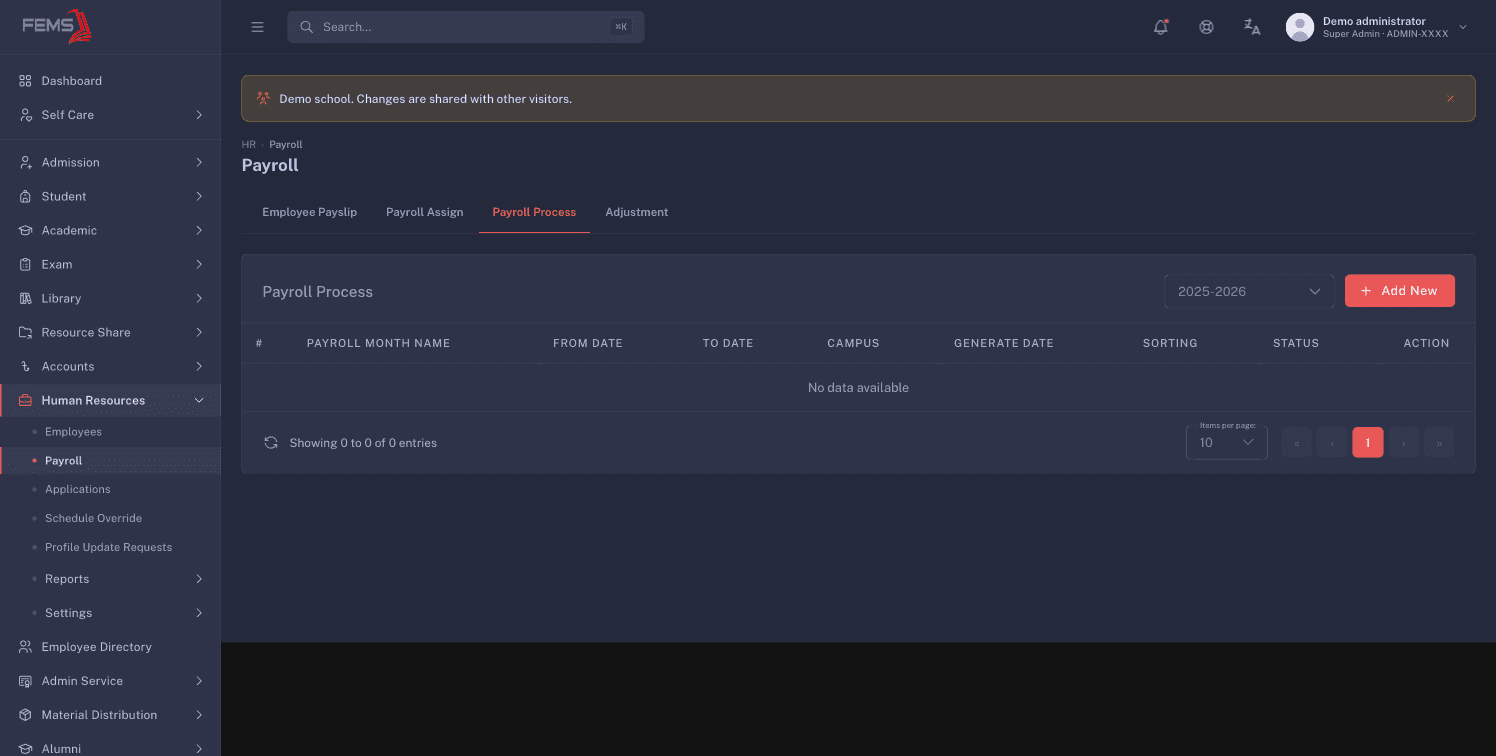Click the Human Resources briefcase icon
This screenshot has width=1496, height=756.
[26, 401]
